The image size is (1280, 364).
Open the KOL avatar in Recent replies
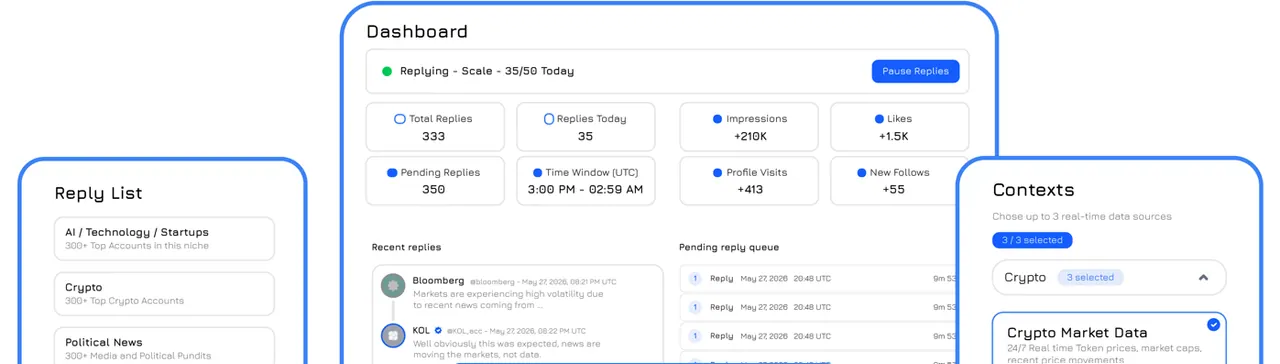(x=393, y=335)
